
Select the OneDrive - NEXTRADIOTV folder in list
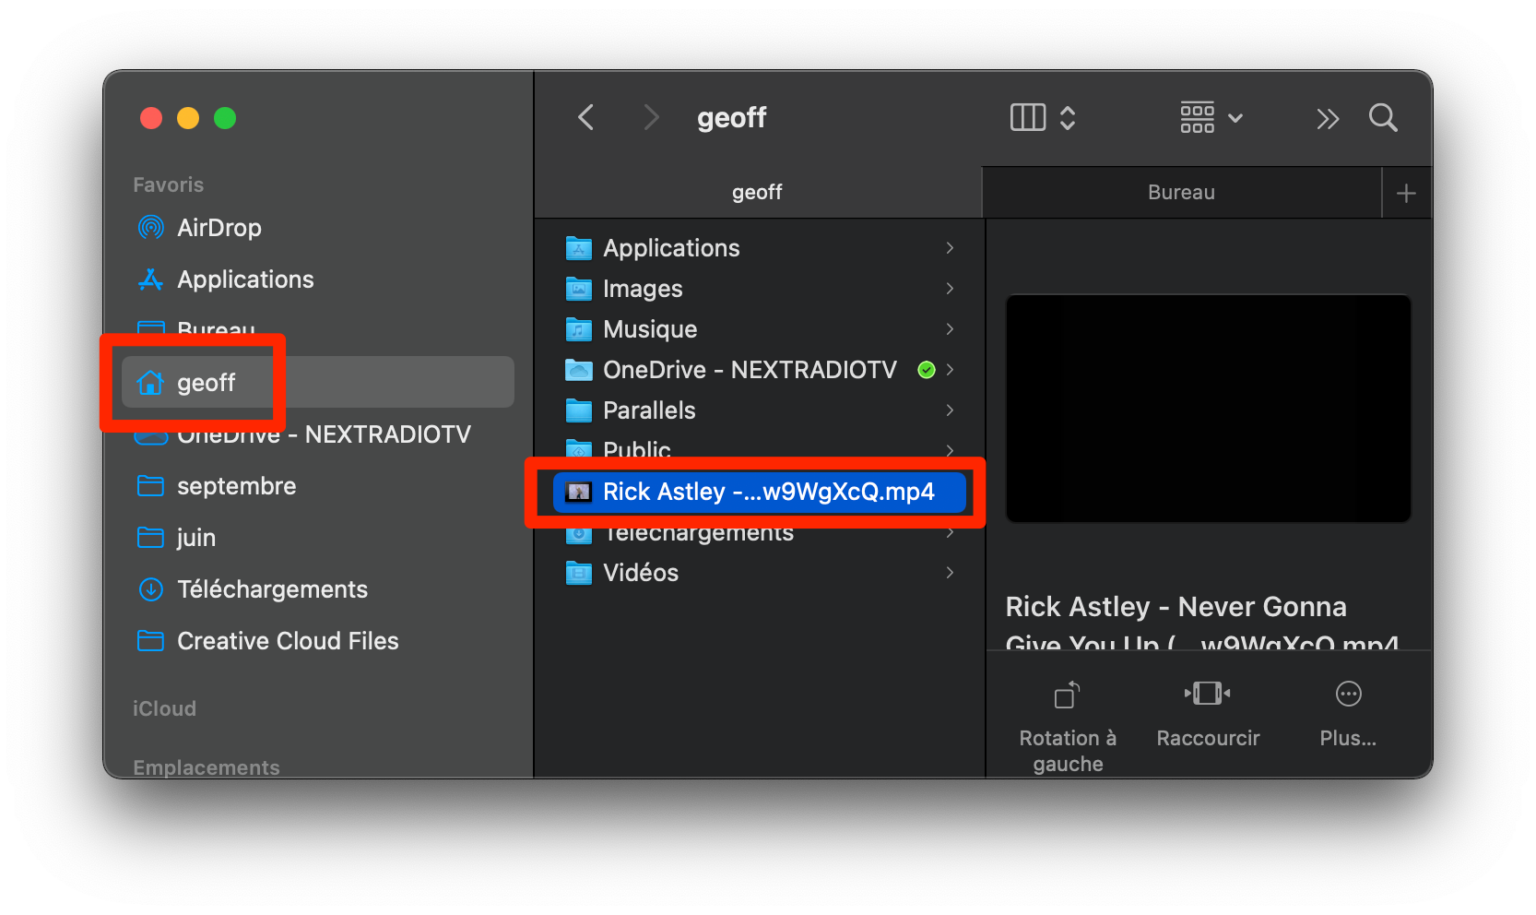[760, 370]
